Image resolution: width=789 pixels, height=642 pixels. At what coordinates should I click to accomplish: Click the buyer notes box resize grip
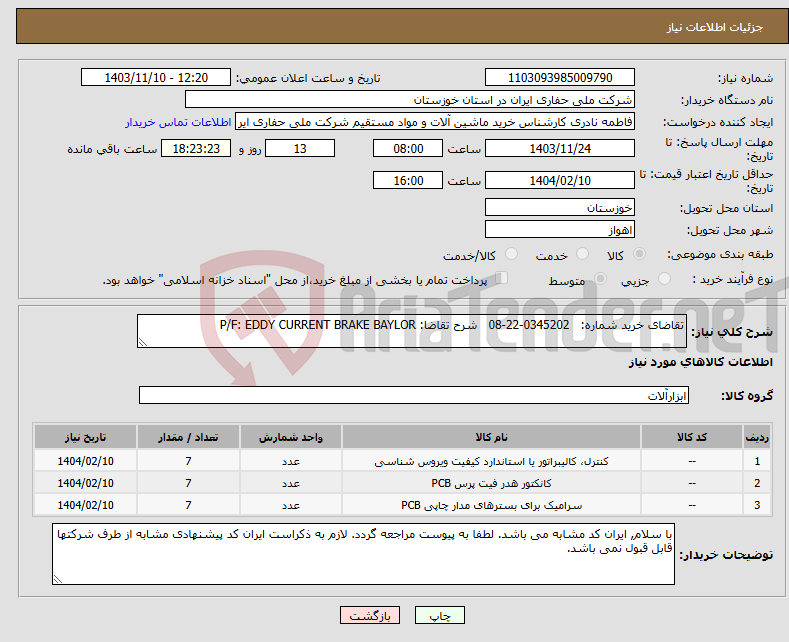pos(58,579)
